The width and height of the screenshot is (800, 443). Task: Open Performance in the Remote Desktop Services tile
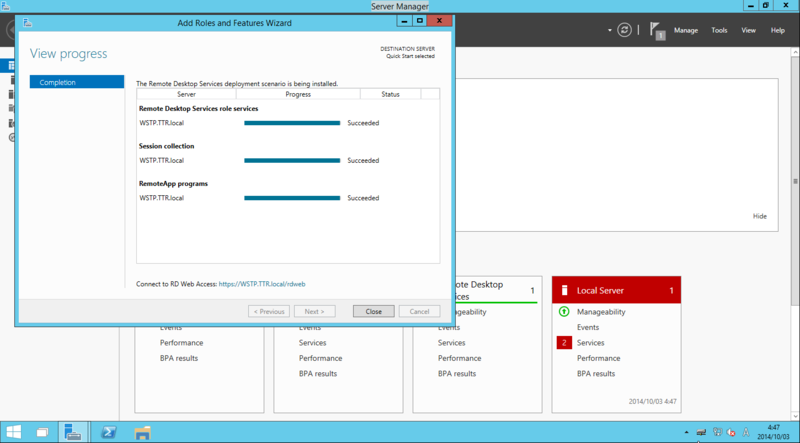pos(459,358)
